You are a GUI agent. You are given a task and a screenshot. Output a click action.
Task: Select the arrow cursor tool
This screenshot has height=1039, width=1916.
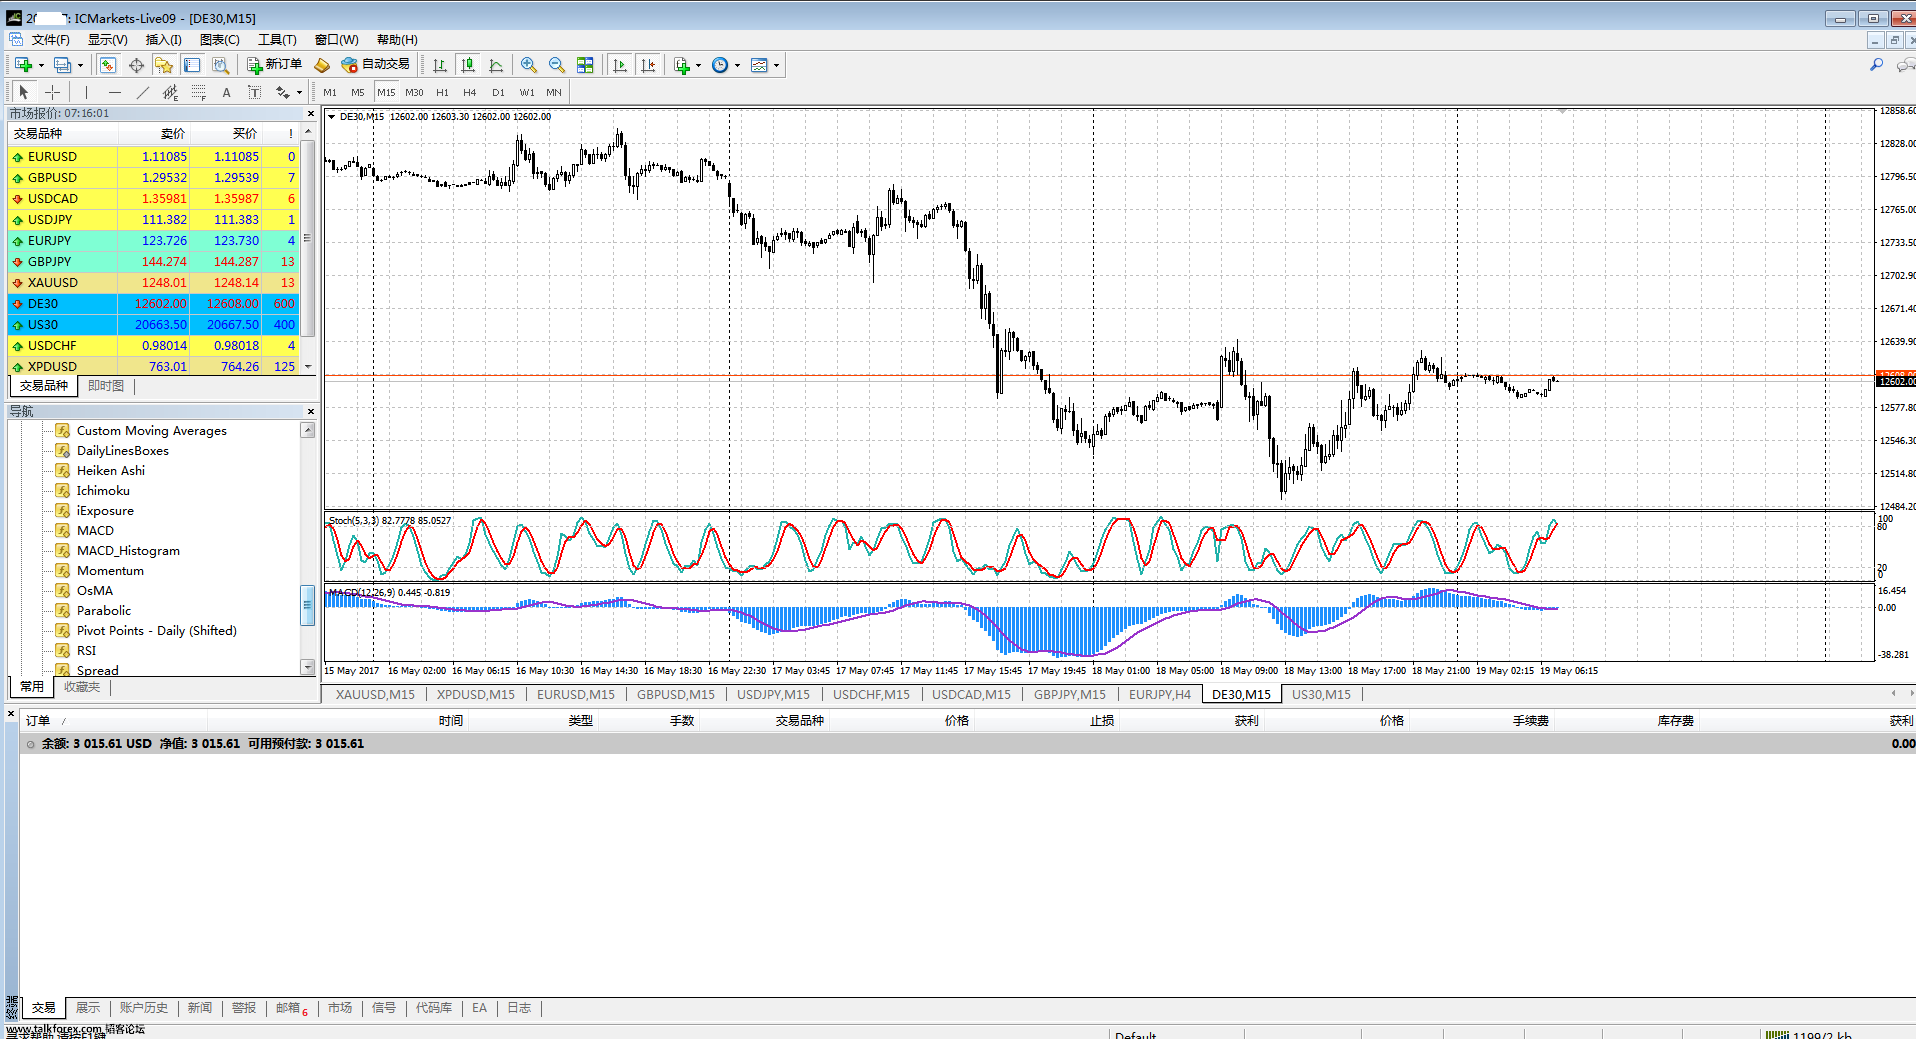(24, 92)
